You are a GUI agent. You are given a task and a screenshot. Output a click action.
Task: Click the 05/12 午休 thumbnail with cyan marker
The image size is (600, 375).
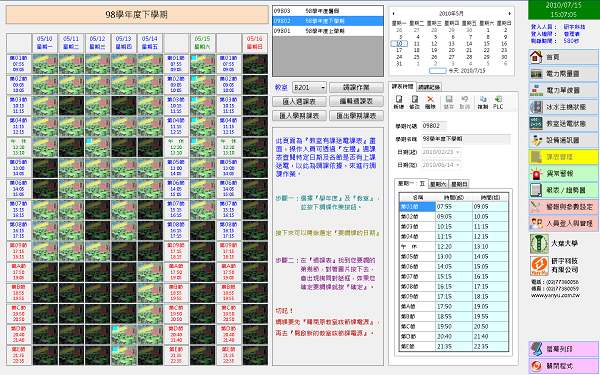pyautogui.click(x=98, y=147)
